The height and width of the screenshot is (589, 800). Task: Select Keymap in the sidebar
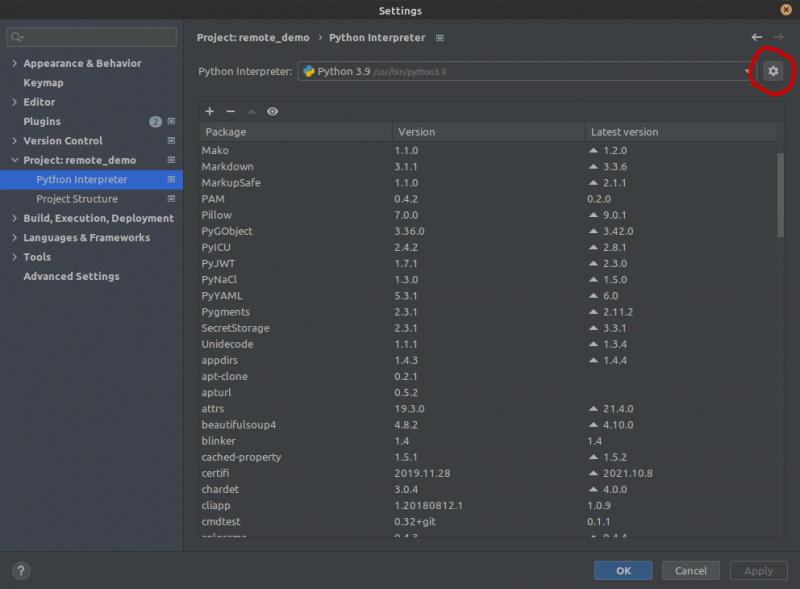coord(42,82)
